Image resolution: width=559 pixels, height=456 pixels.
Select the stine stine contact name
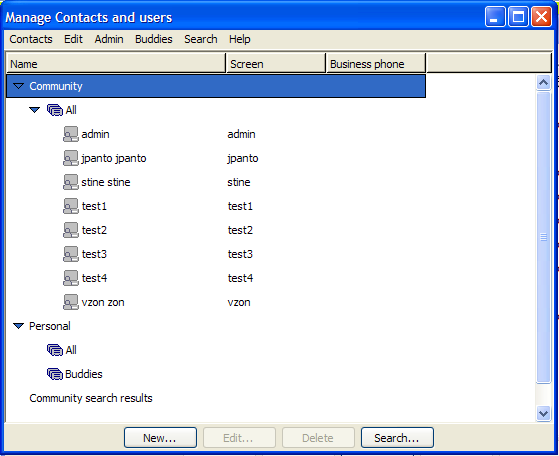tap(106, 182)
